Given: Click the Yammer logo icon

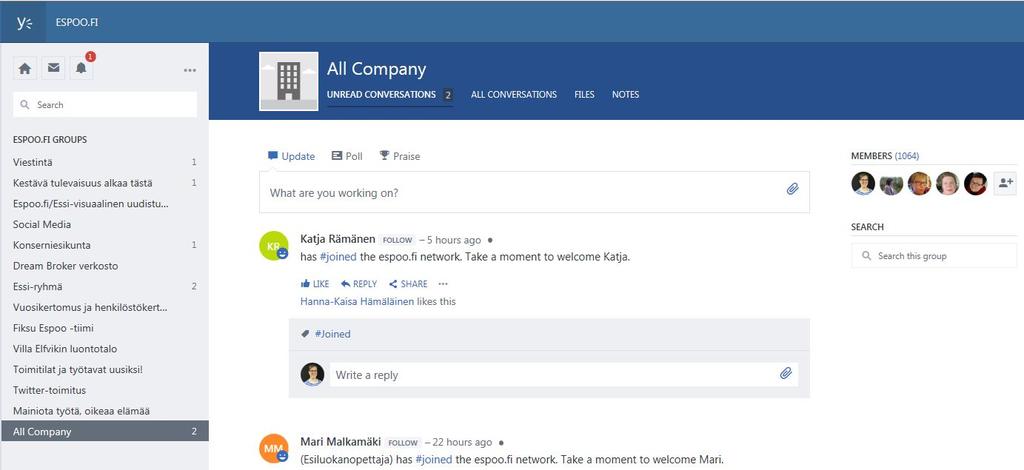Looking at the screenshot, I should coord(24,22).
